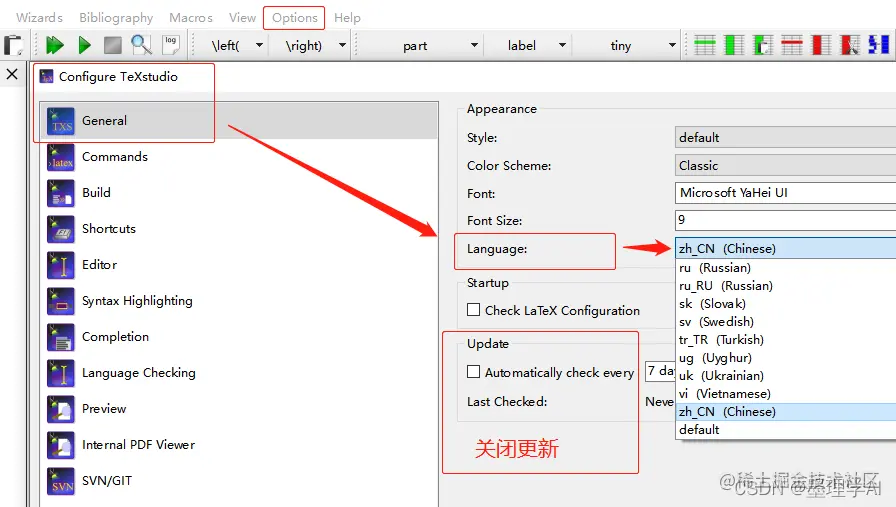This screenshot has height=507, width=896.
Task: Expand the \left( dropdown arrow
Action: pyautogui.click(x=259, y=45)
